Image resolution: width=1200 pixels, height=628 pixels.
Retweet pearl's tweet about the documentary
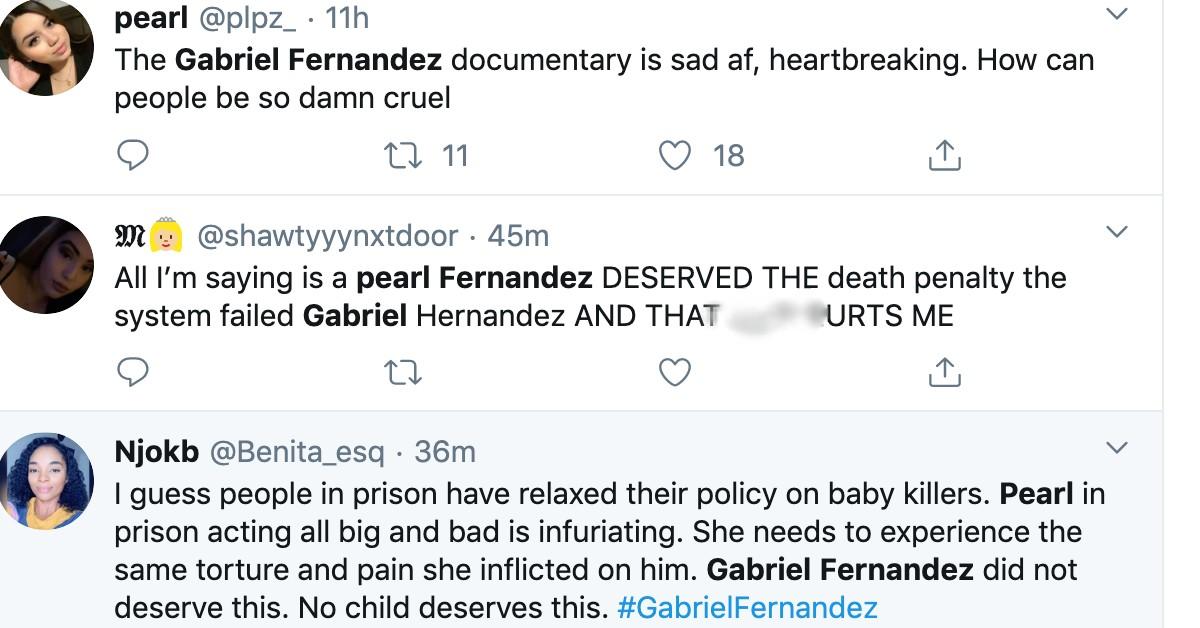pyautogui.click(x=404, y=156)
